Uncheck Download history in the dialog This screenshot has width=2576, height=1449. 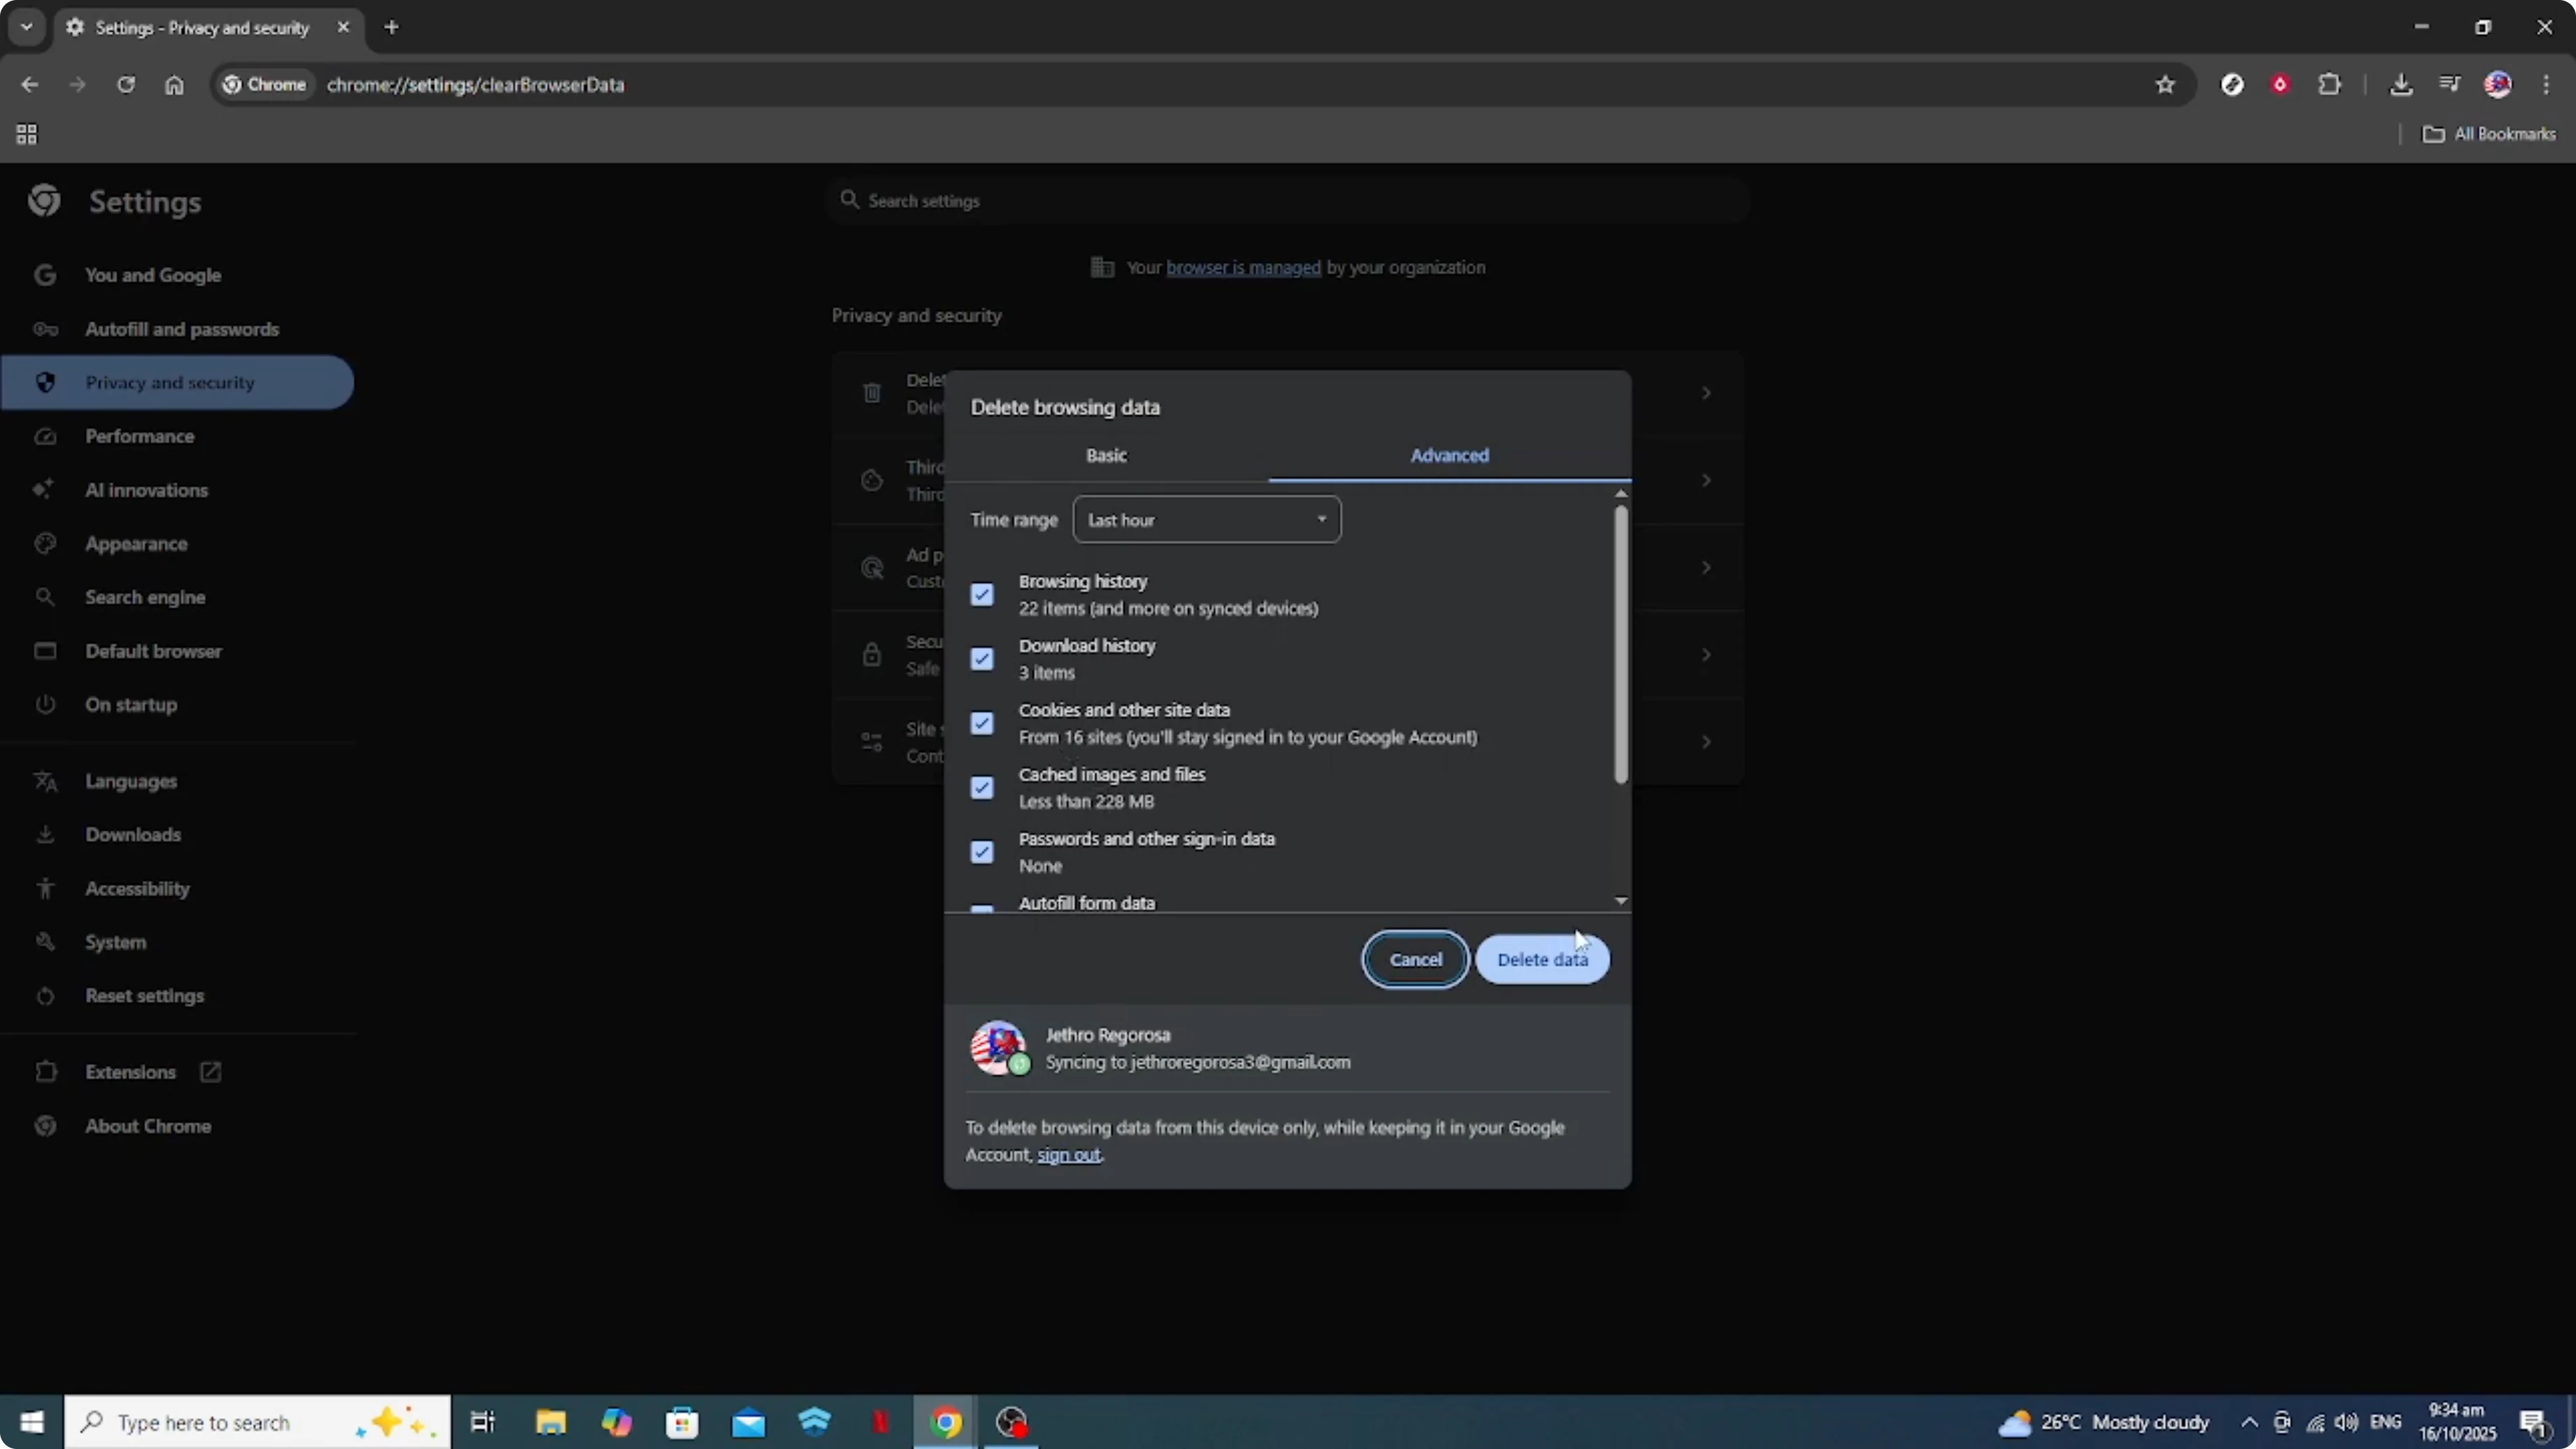[982, 658]
